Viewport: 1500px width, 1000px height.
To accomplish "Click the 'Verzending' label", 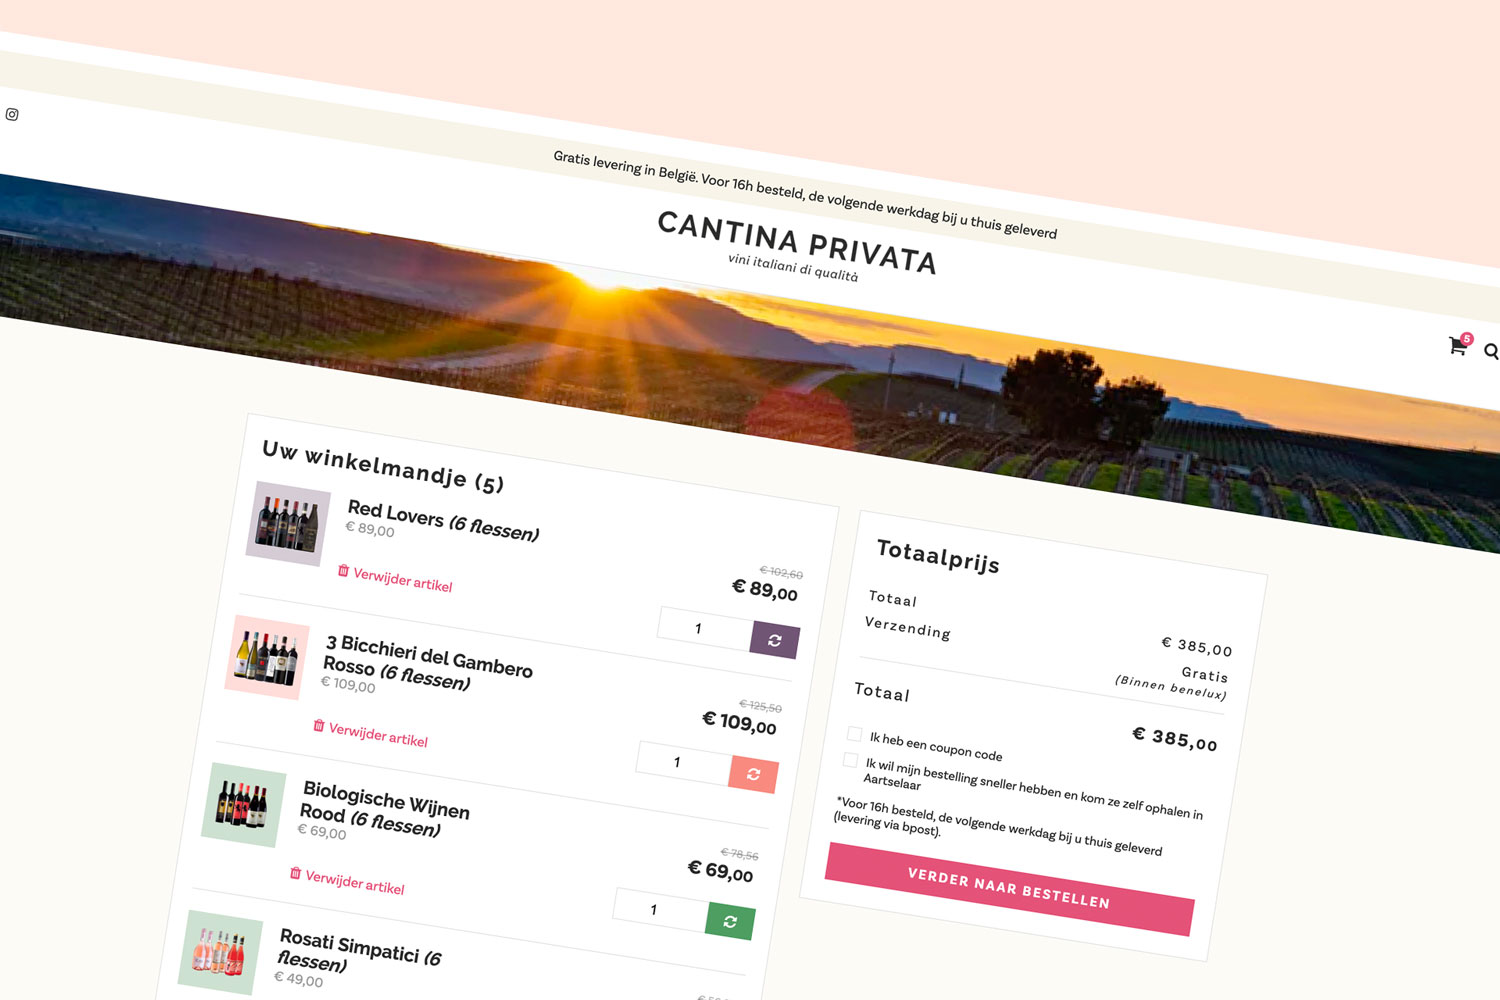I will 908,627.
